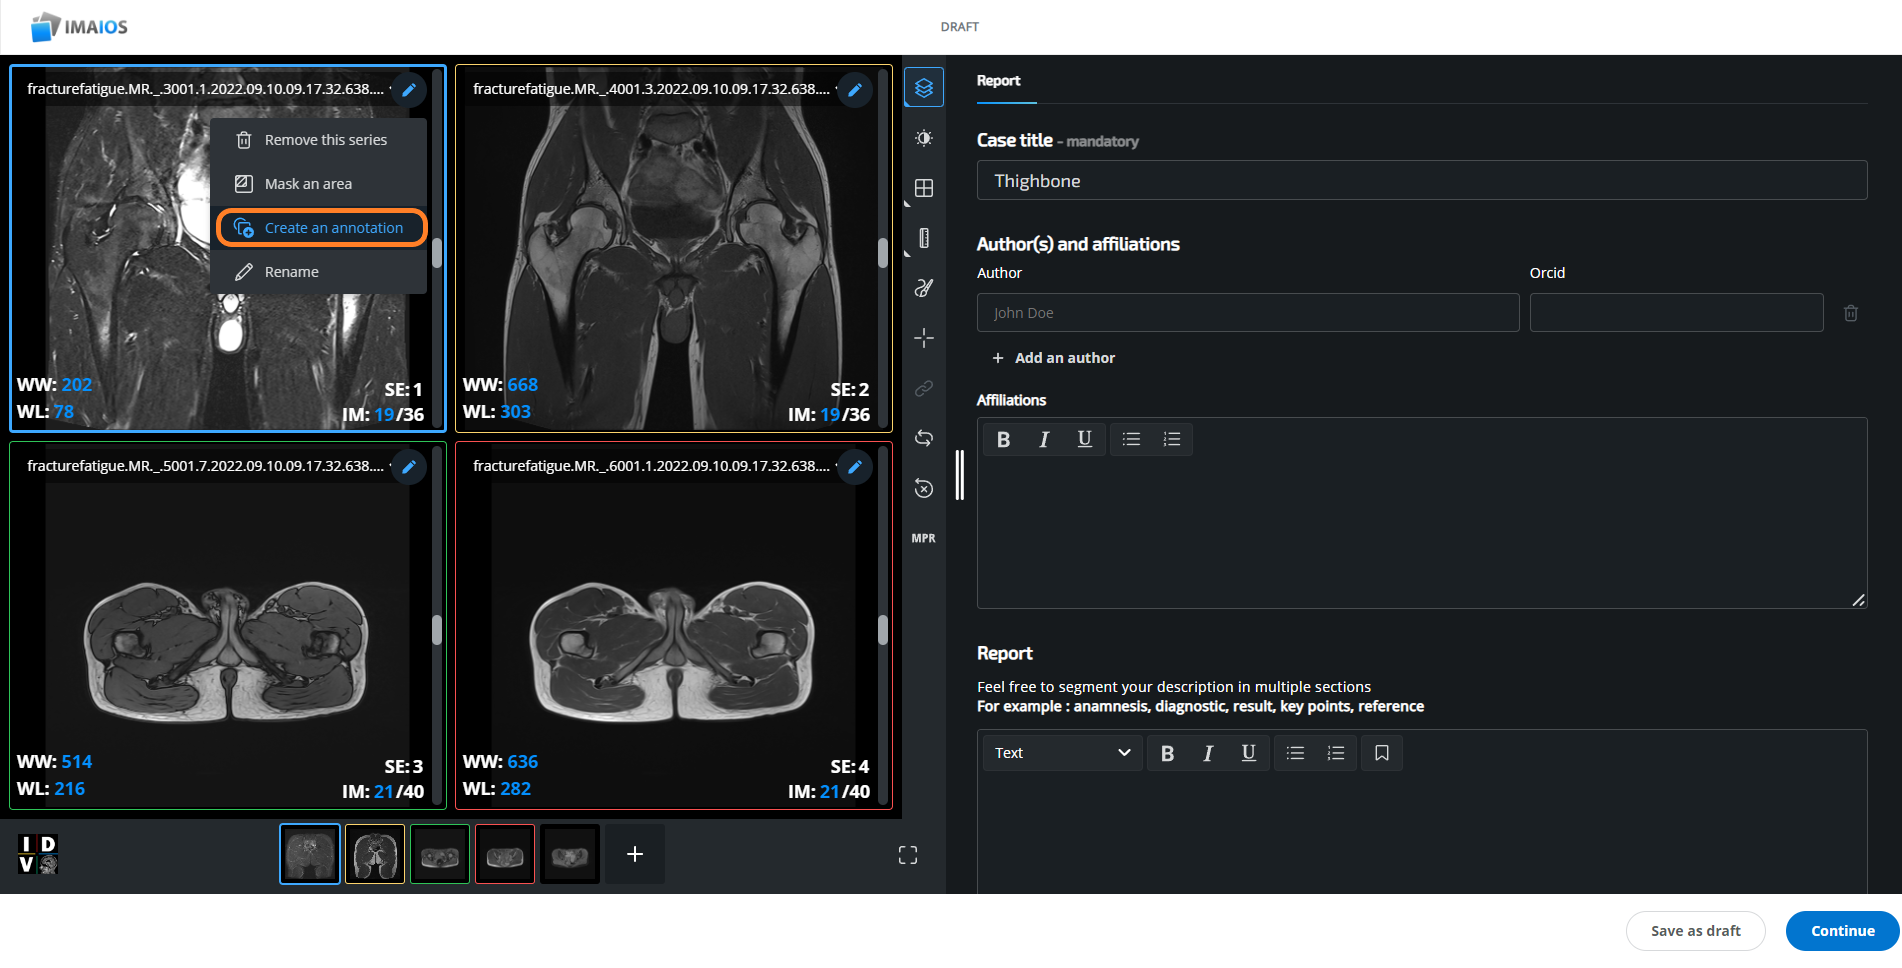Click the Author name field
1902x968 pixels.
pyautogui.click(x=1247, y=313)
